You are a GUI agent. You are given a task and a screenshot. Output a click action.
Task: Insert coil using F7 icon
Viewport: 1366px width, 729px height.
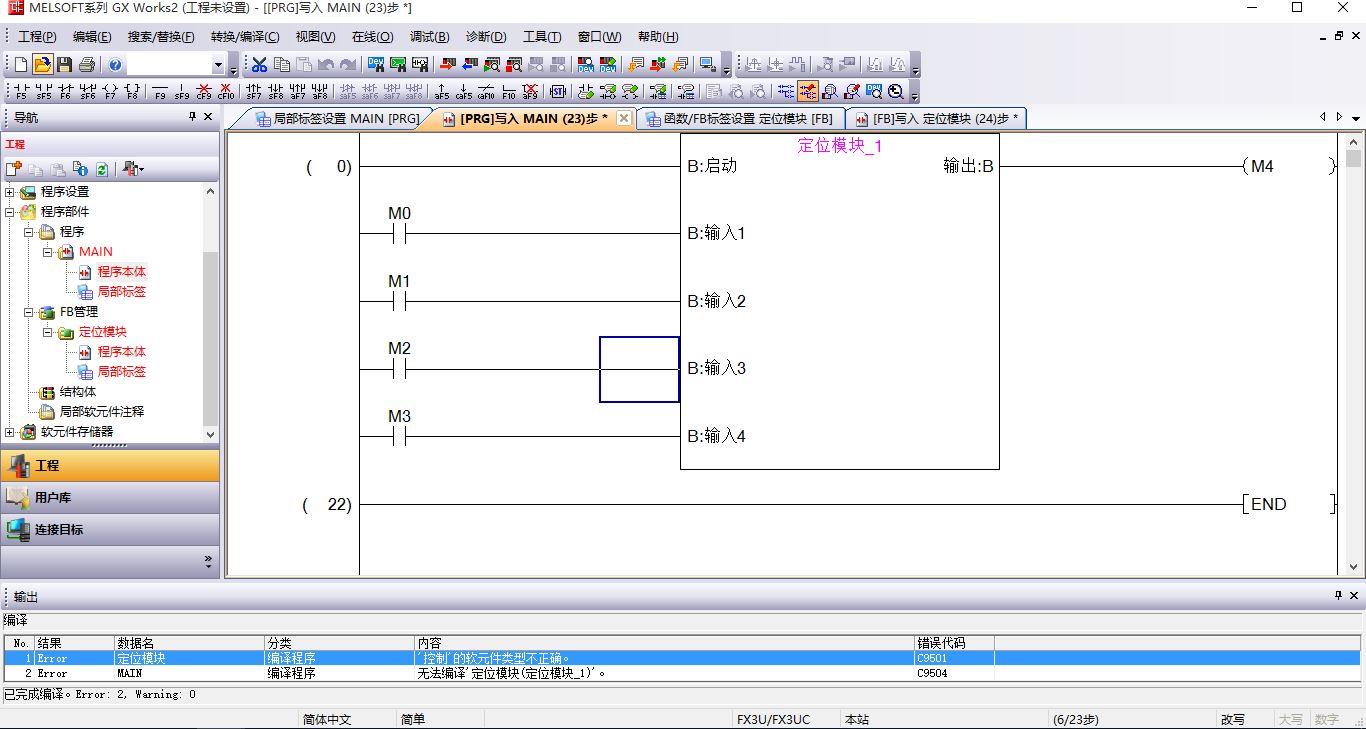(x=109, y=92)
